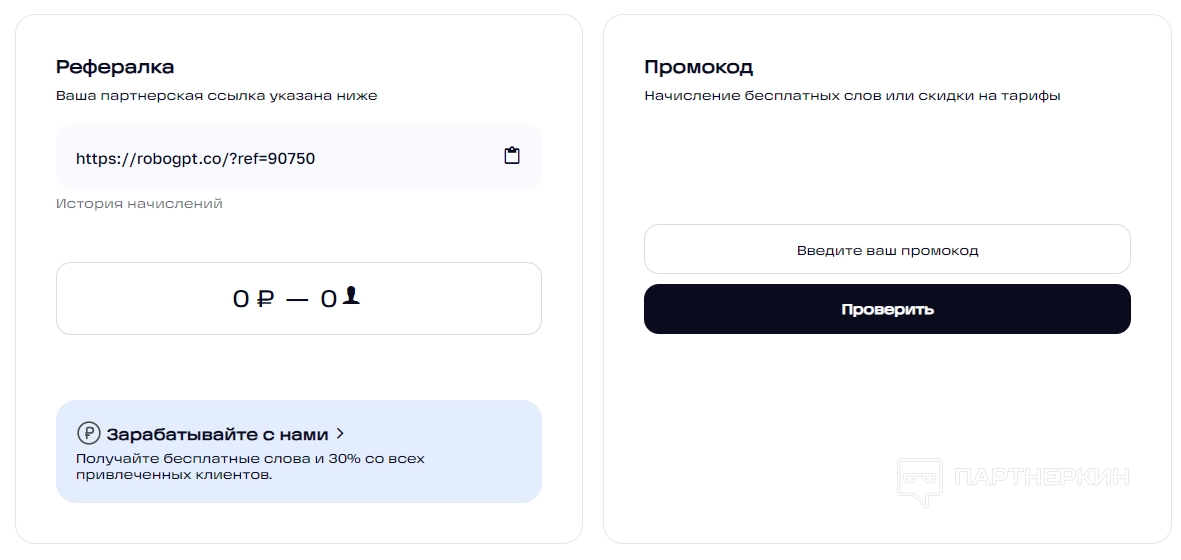Click the ruble sign in the earnings box
The image size is (1181, 560).
point(265,299)
